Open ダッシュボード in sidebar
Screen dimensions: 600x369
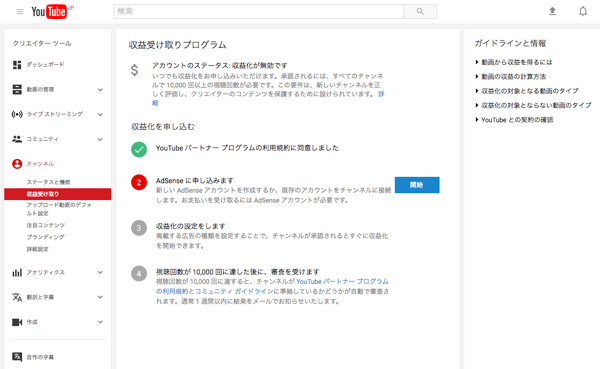(x=45, y=65)
